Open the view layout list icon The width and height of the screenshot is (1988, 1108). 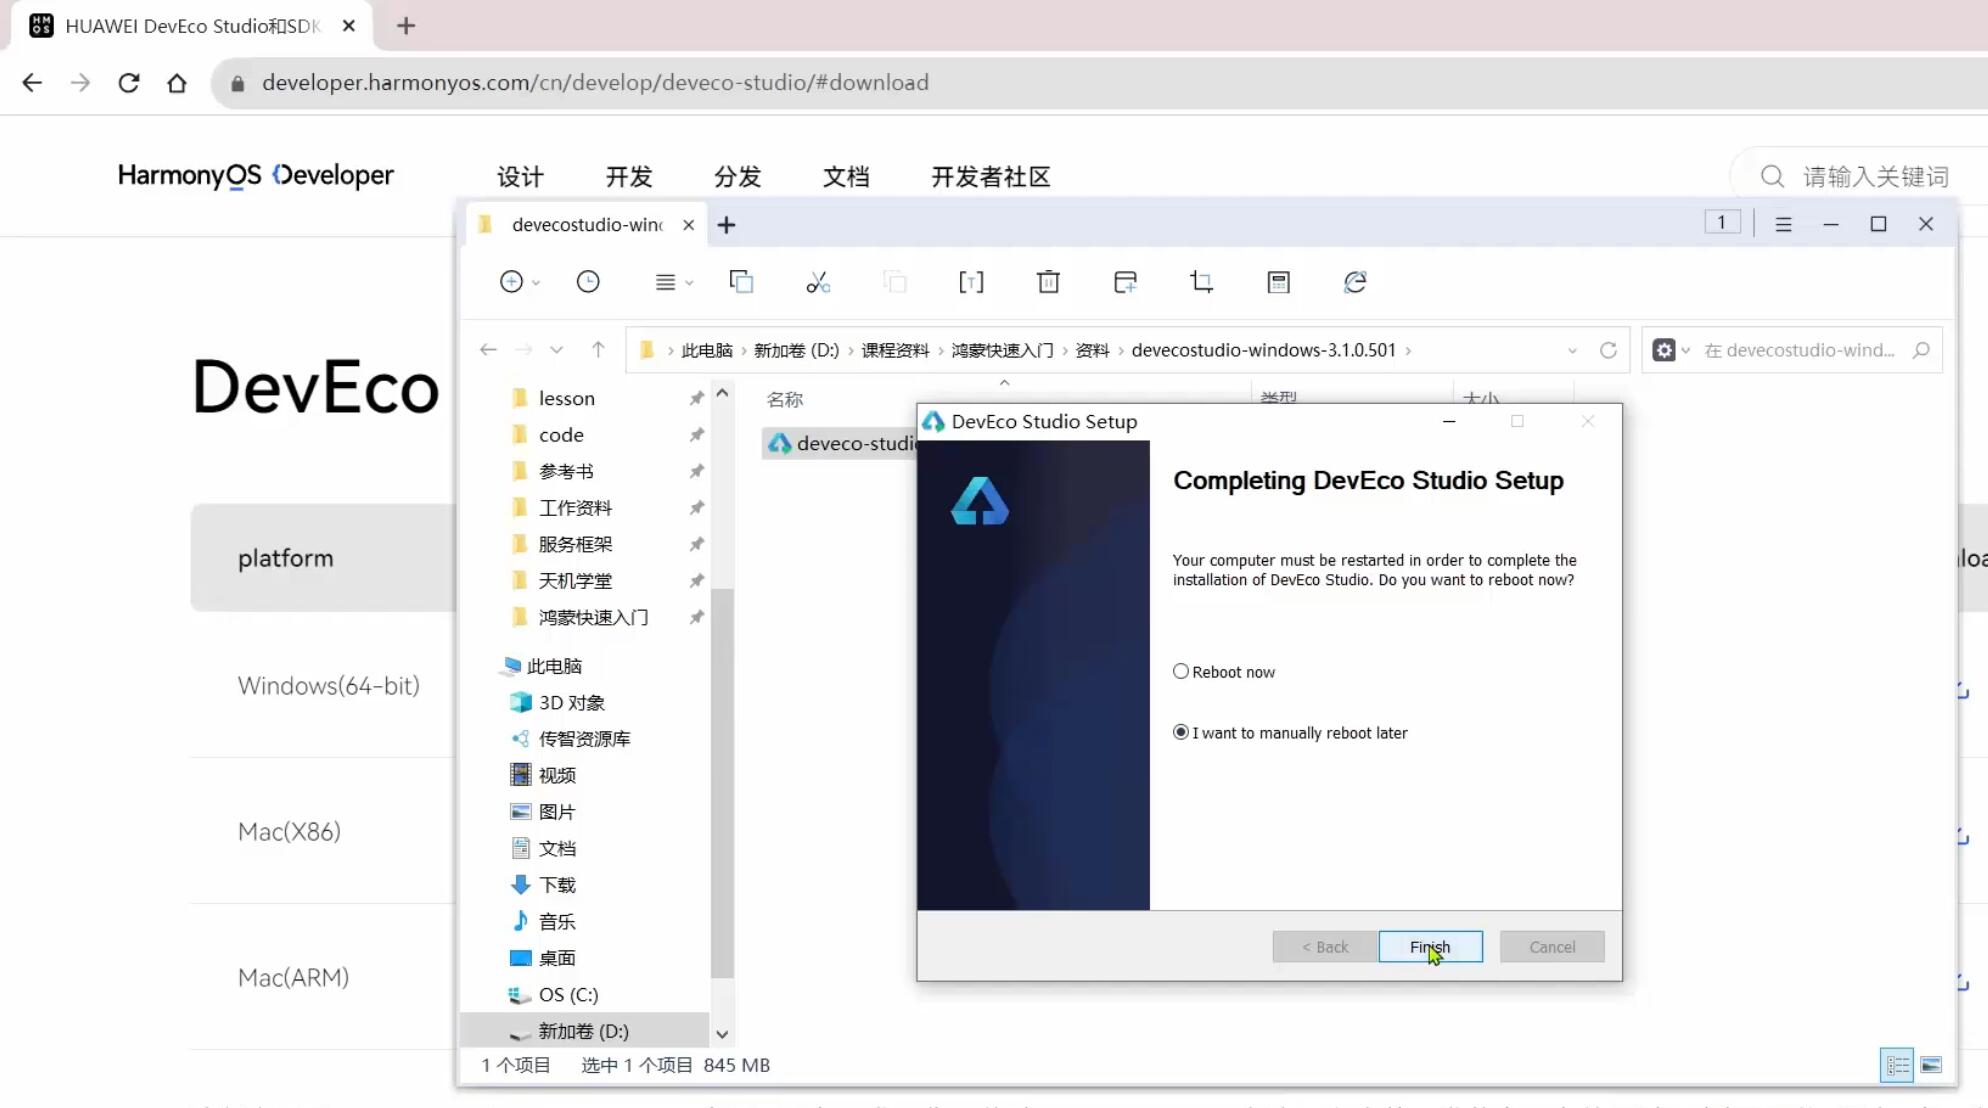665,282
